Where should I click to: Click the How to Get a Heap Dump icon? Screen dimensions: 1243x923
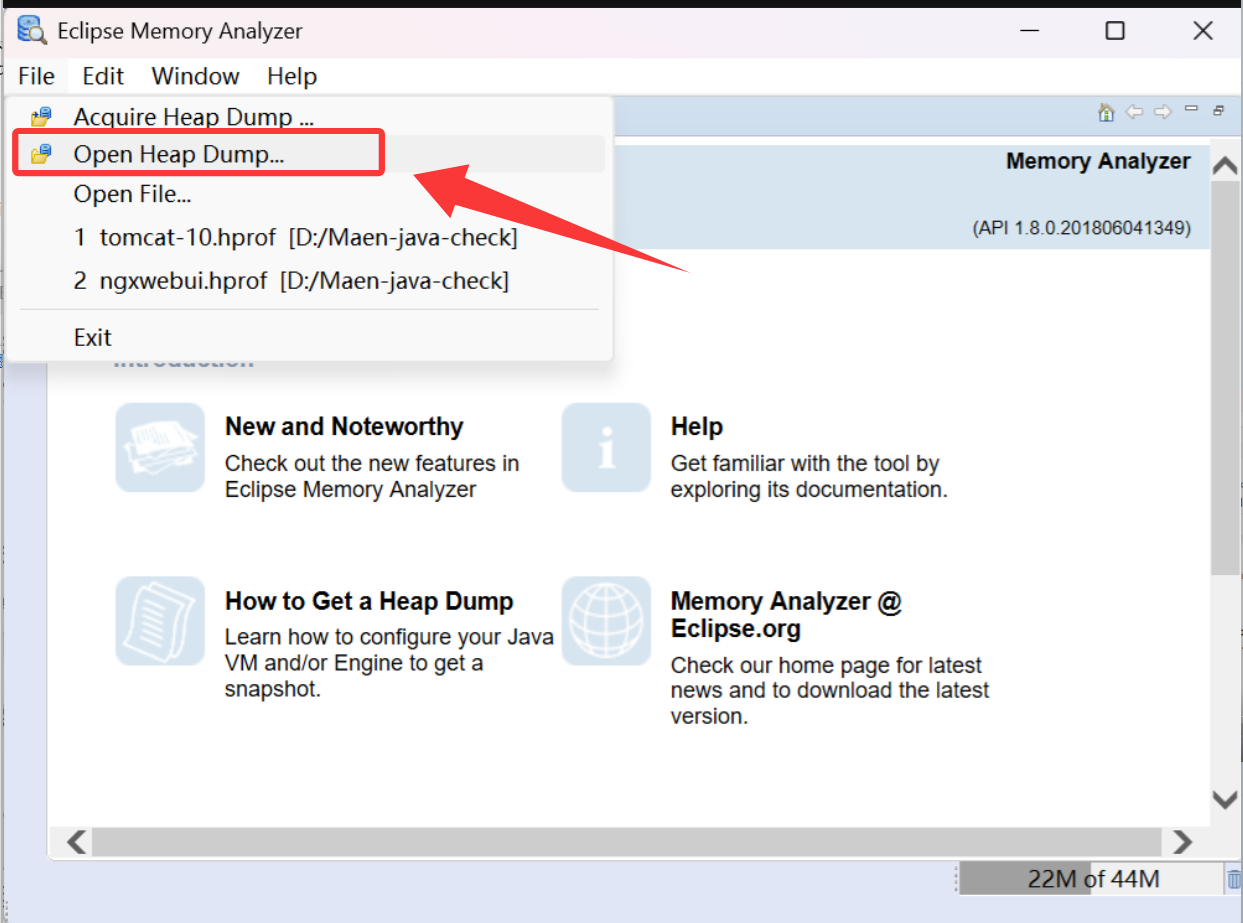160,621
